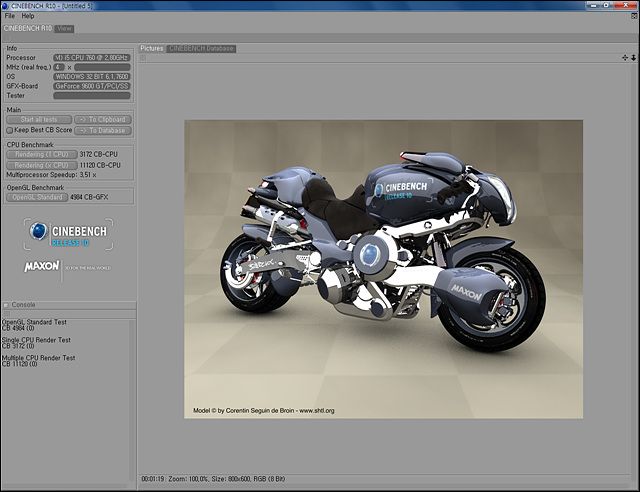Send results with the To Database button
The width and height of the screenshot is (640, 492).
pos(103,130)
